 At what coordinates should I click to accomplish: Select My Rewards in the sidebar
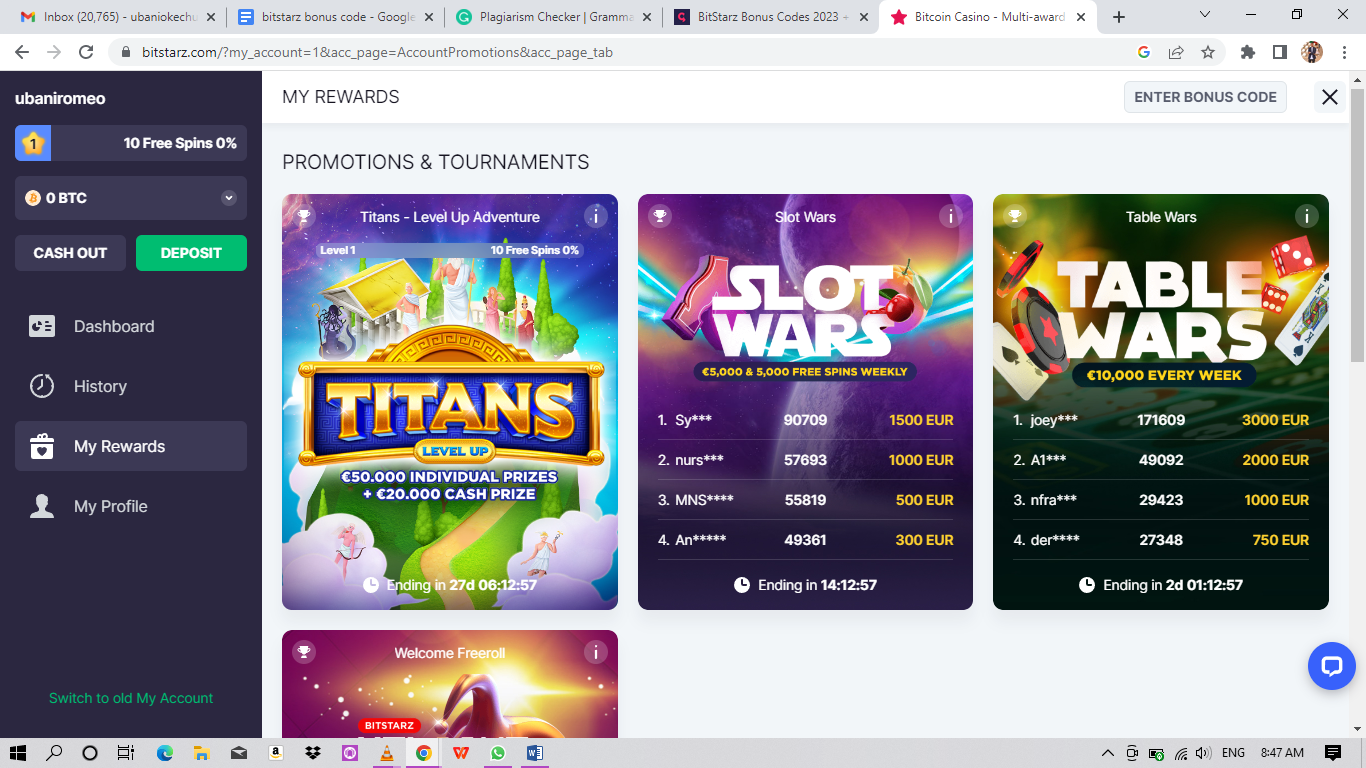(x=131, y=446)
